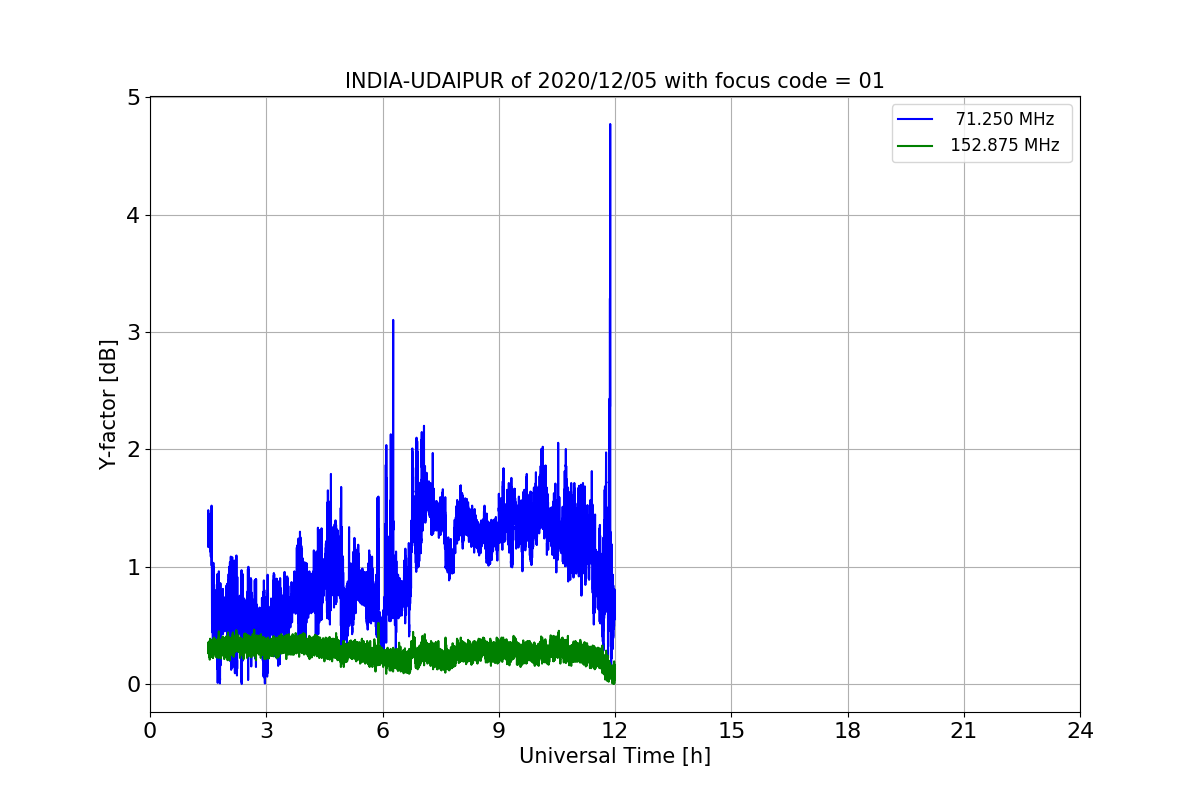Click the green line sample in the legend
1200x800 pixels.
915,145
